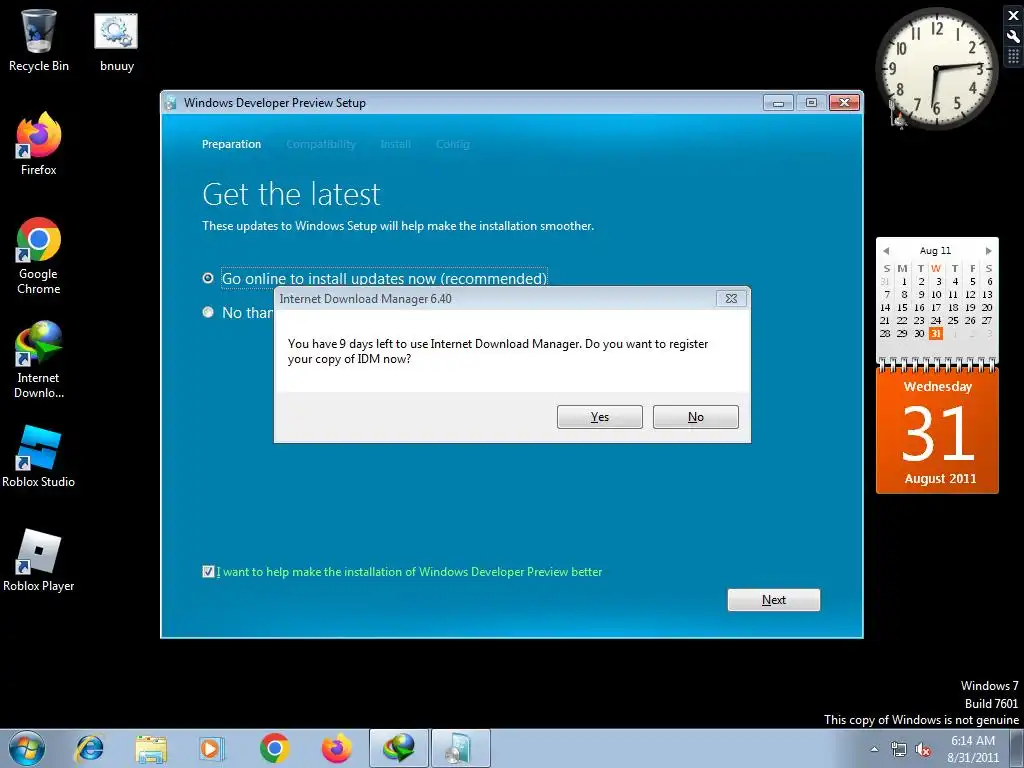
Task: Click Show desktop strip at taskbar end
Action: 1016,748
